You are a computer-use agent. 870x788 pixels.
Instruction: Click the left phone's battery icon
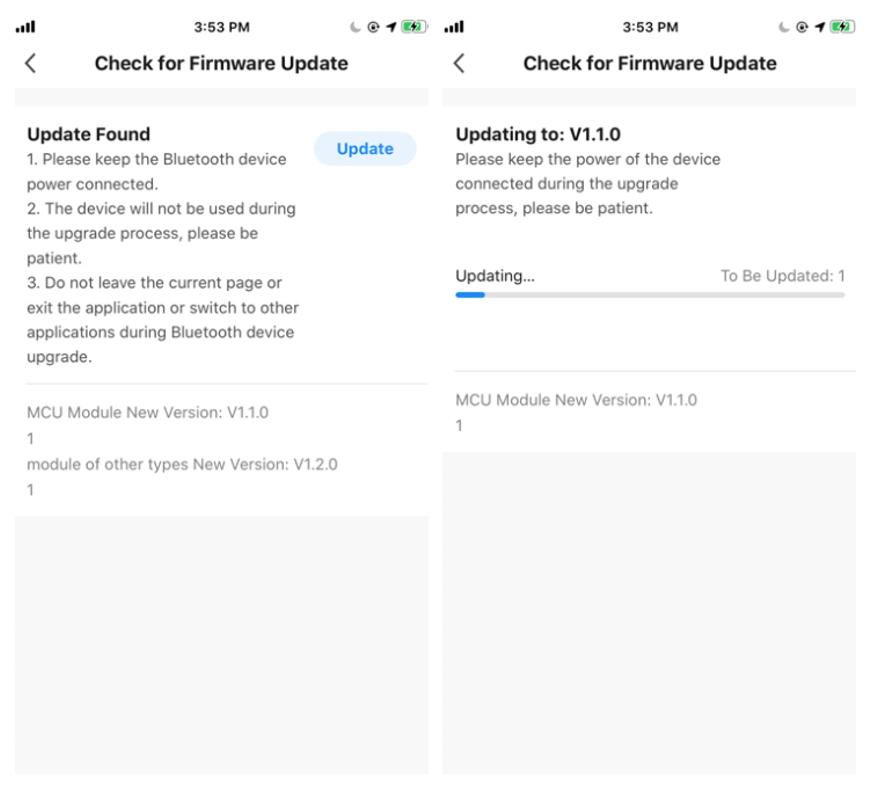(414, 27)
